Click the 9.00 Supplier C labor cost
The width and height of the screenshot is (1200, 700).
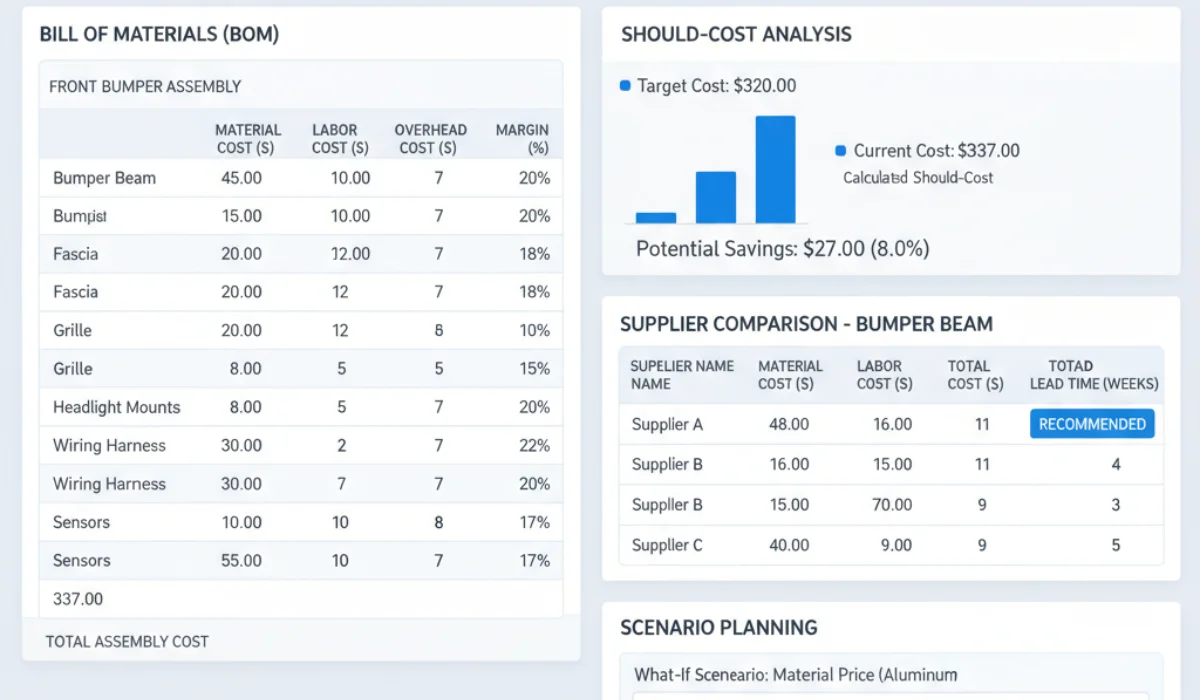coord(896,545)
